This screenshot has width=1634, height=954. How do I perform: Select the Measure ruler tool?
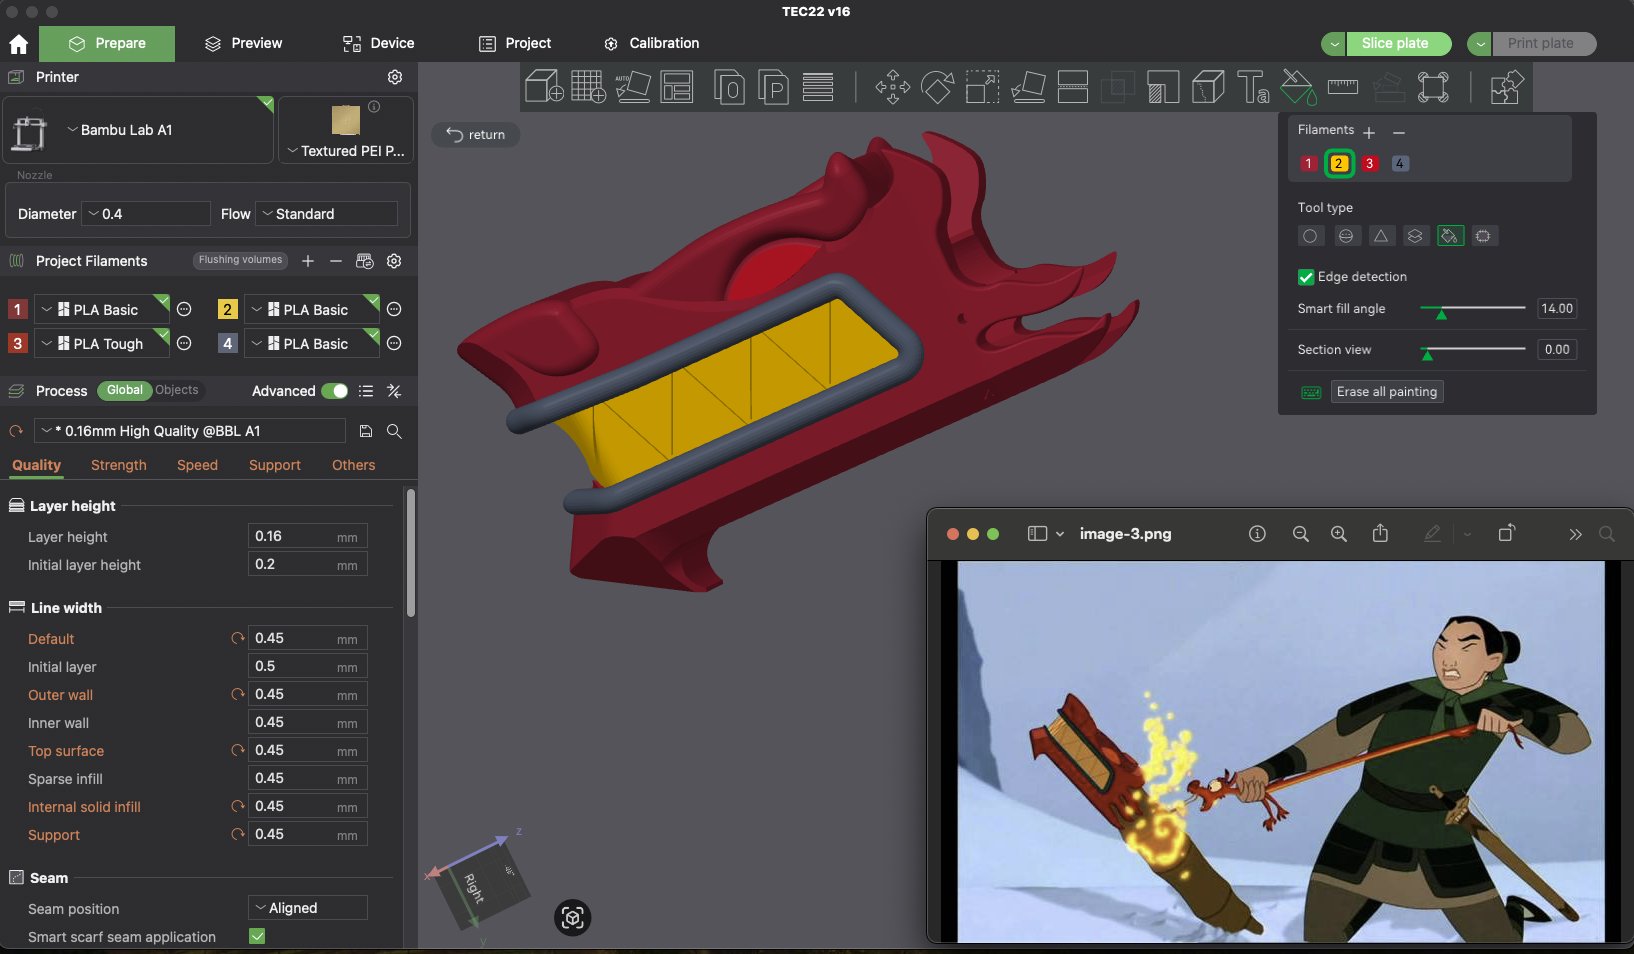1342,87
